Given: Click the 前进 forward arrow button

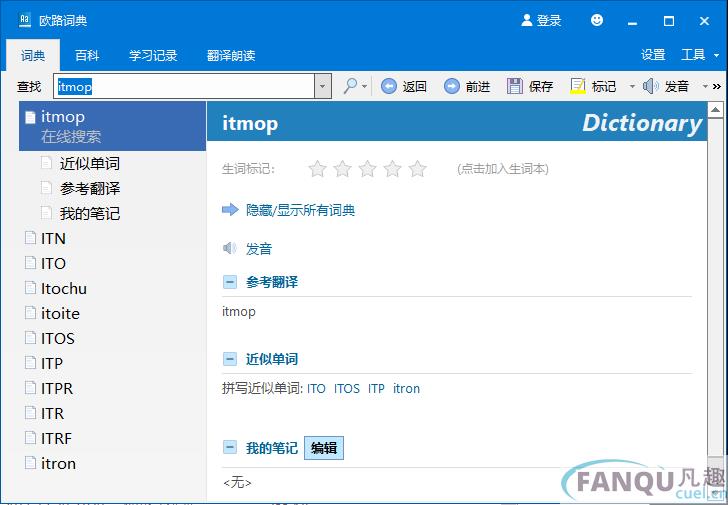Looking at the screenshot, I should [452, 86].
